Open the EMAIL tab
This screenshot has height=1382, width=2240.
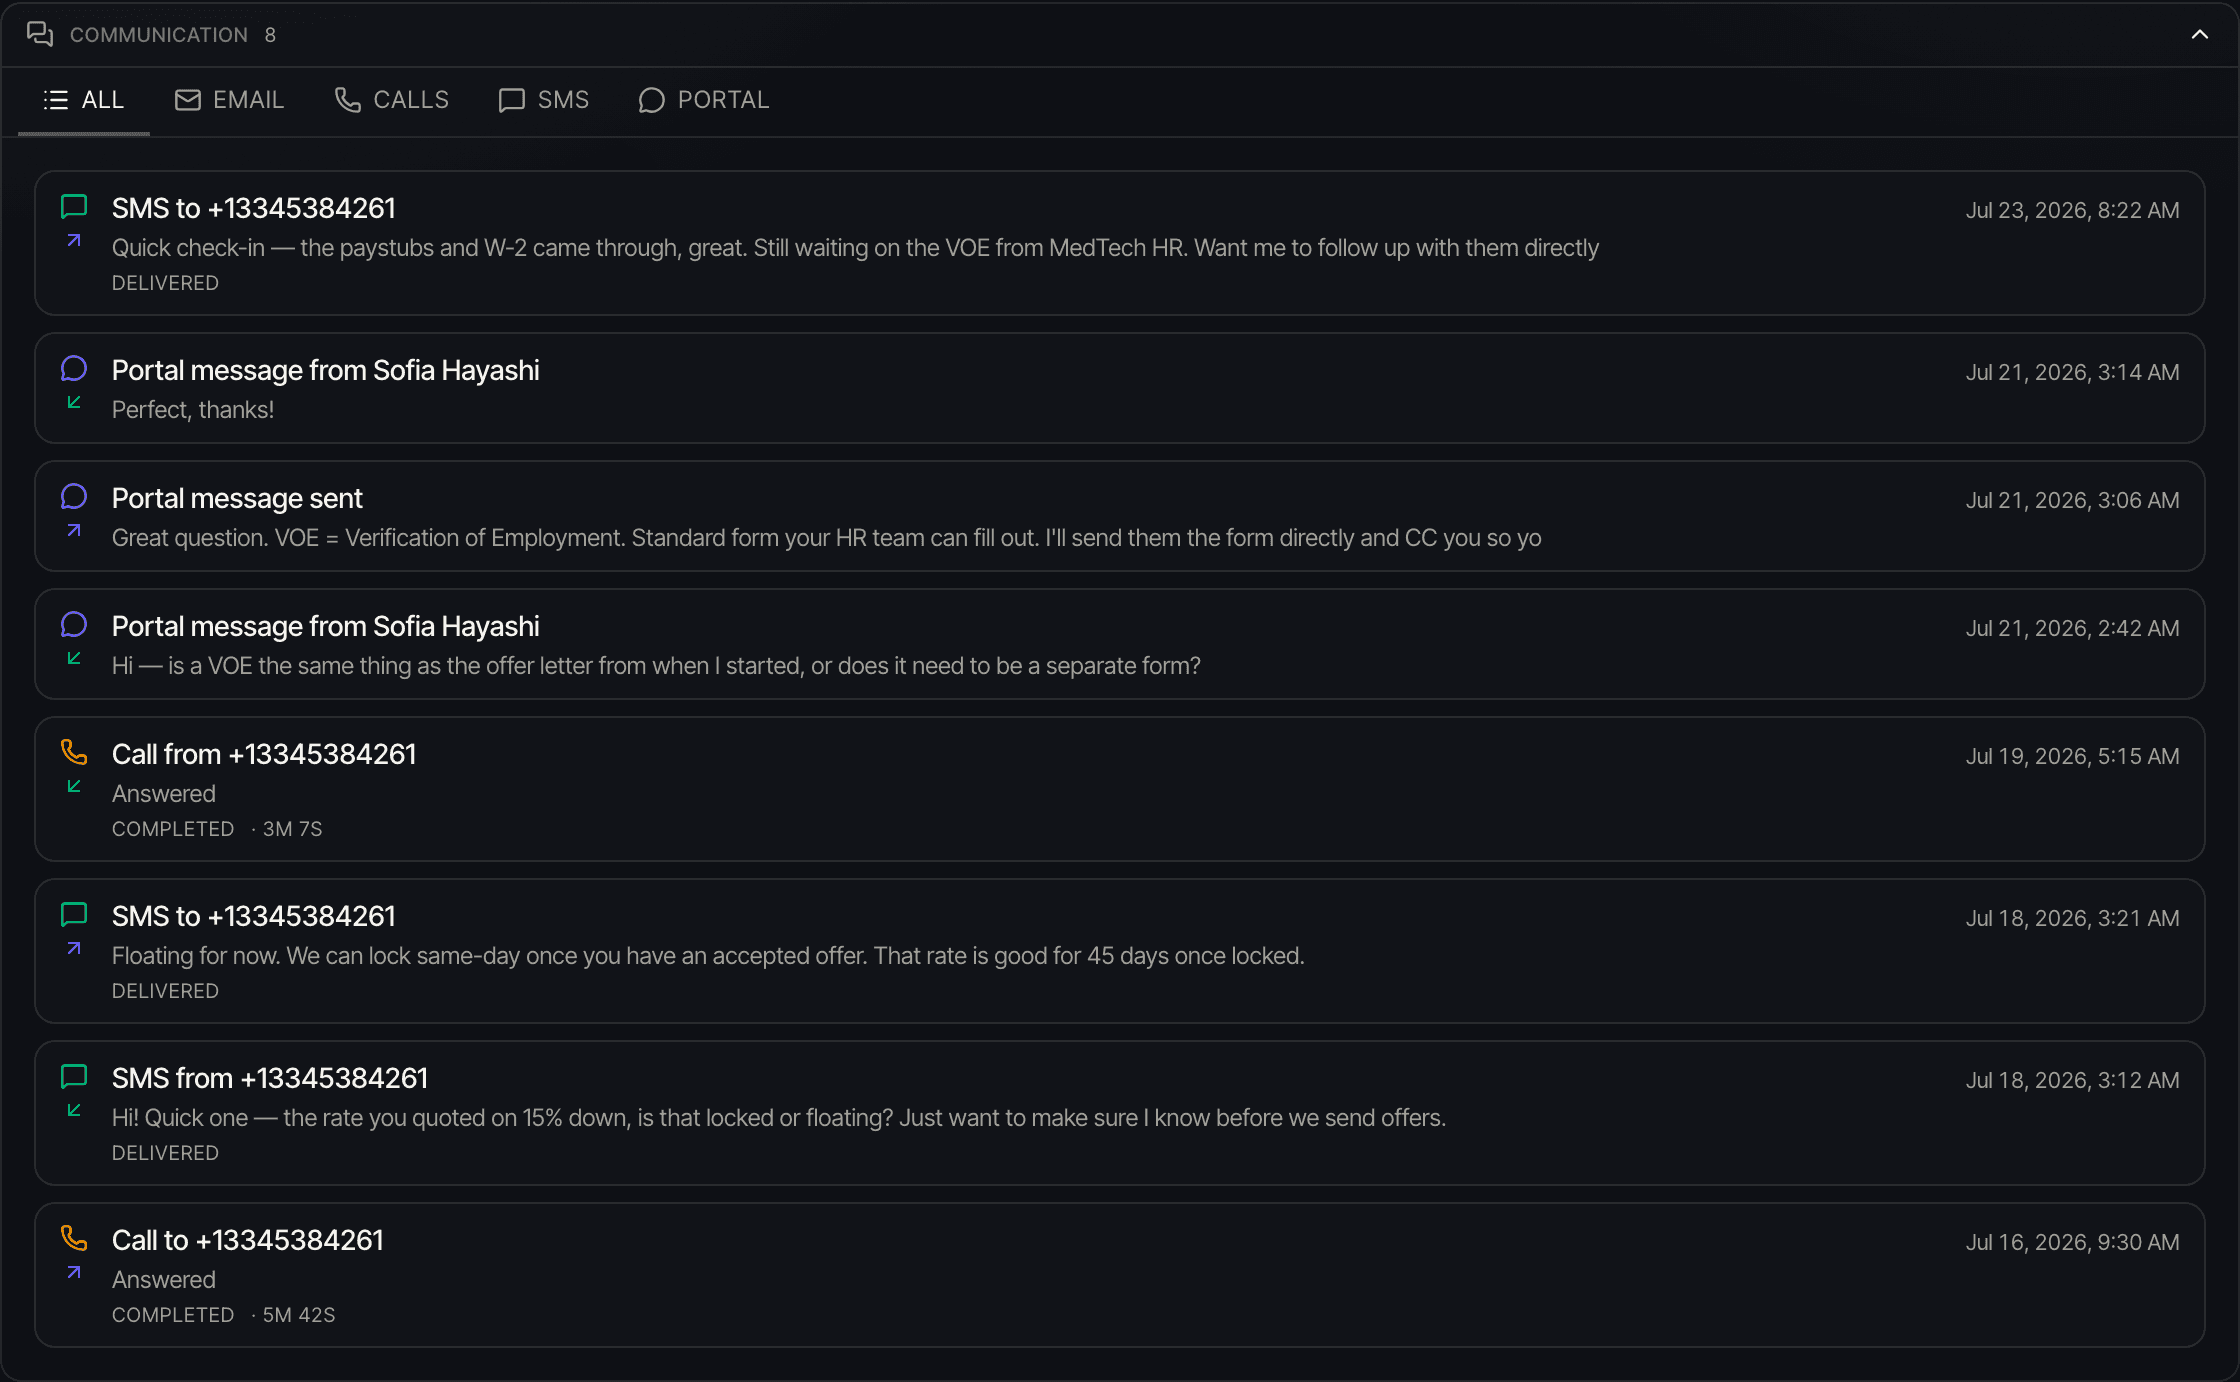pos(229,100)
